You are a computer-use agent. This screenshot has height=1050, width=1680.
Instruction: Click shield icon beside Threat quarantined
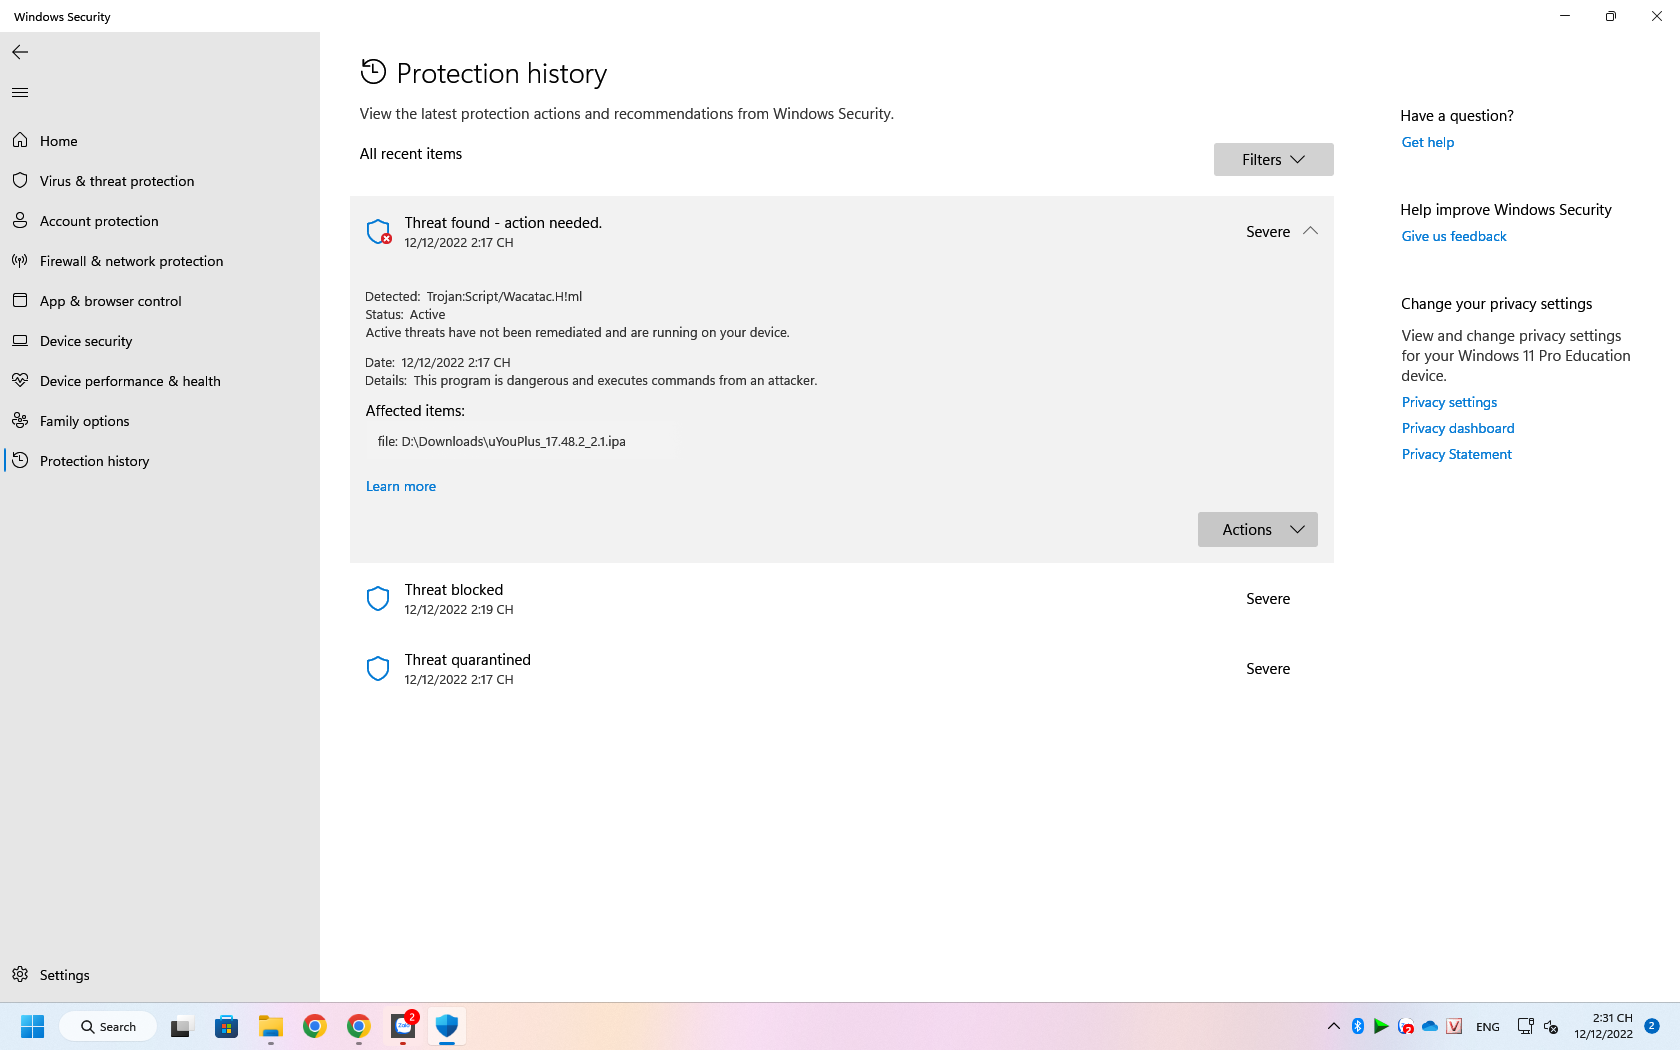(x=378, y=669)
